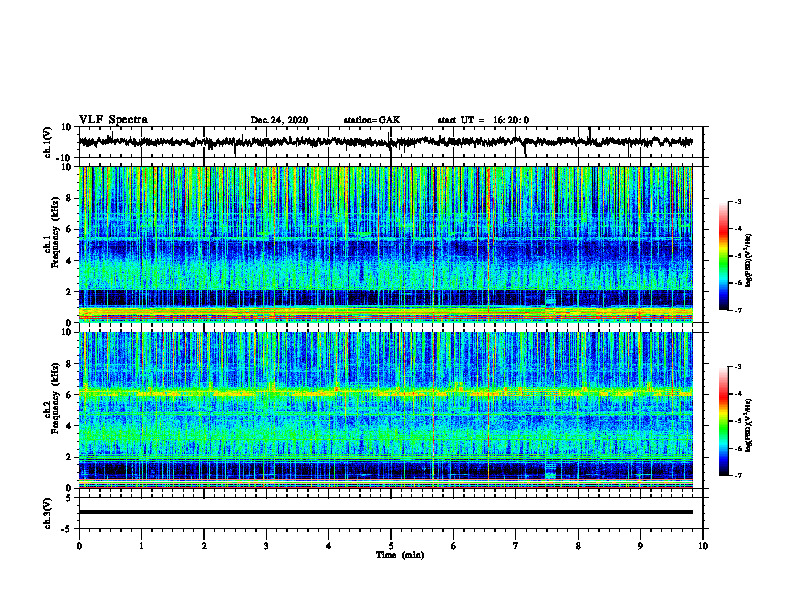Viewport: 792px width, 612px height.
Task: Click the "station=GAK" header label
Action: (x=372, y=120)
